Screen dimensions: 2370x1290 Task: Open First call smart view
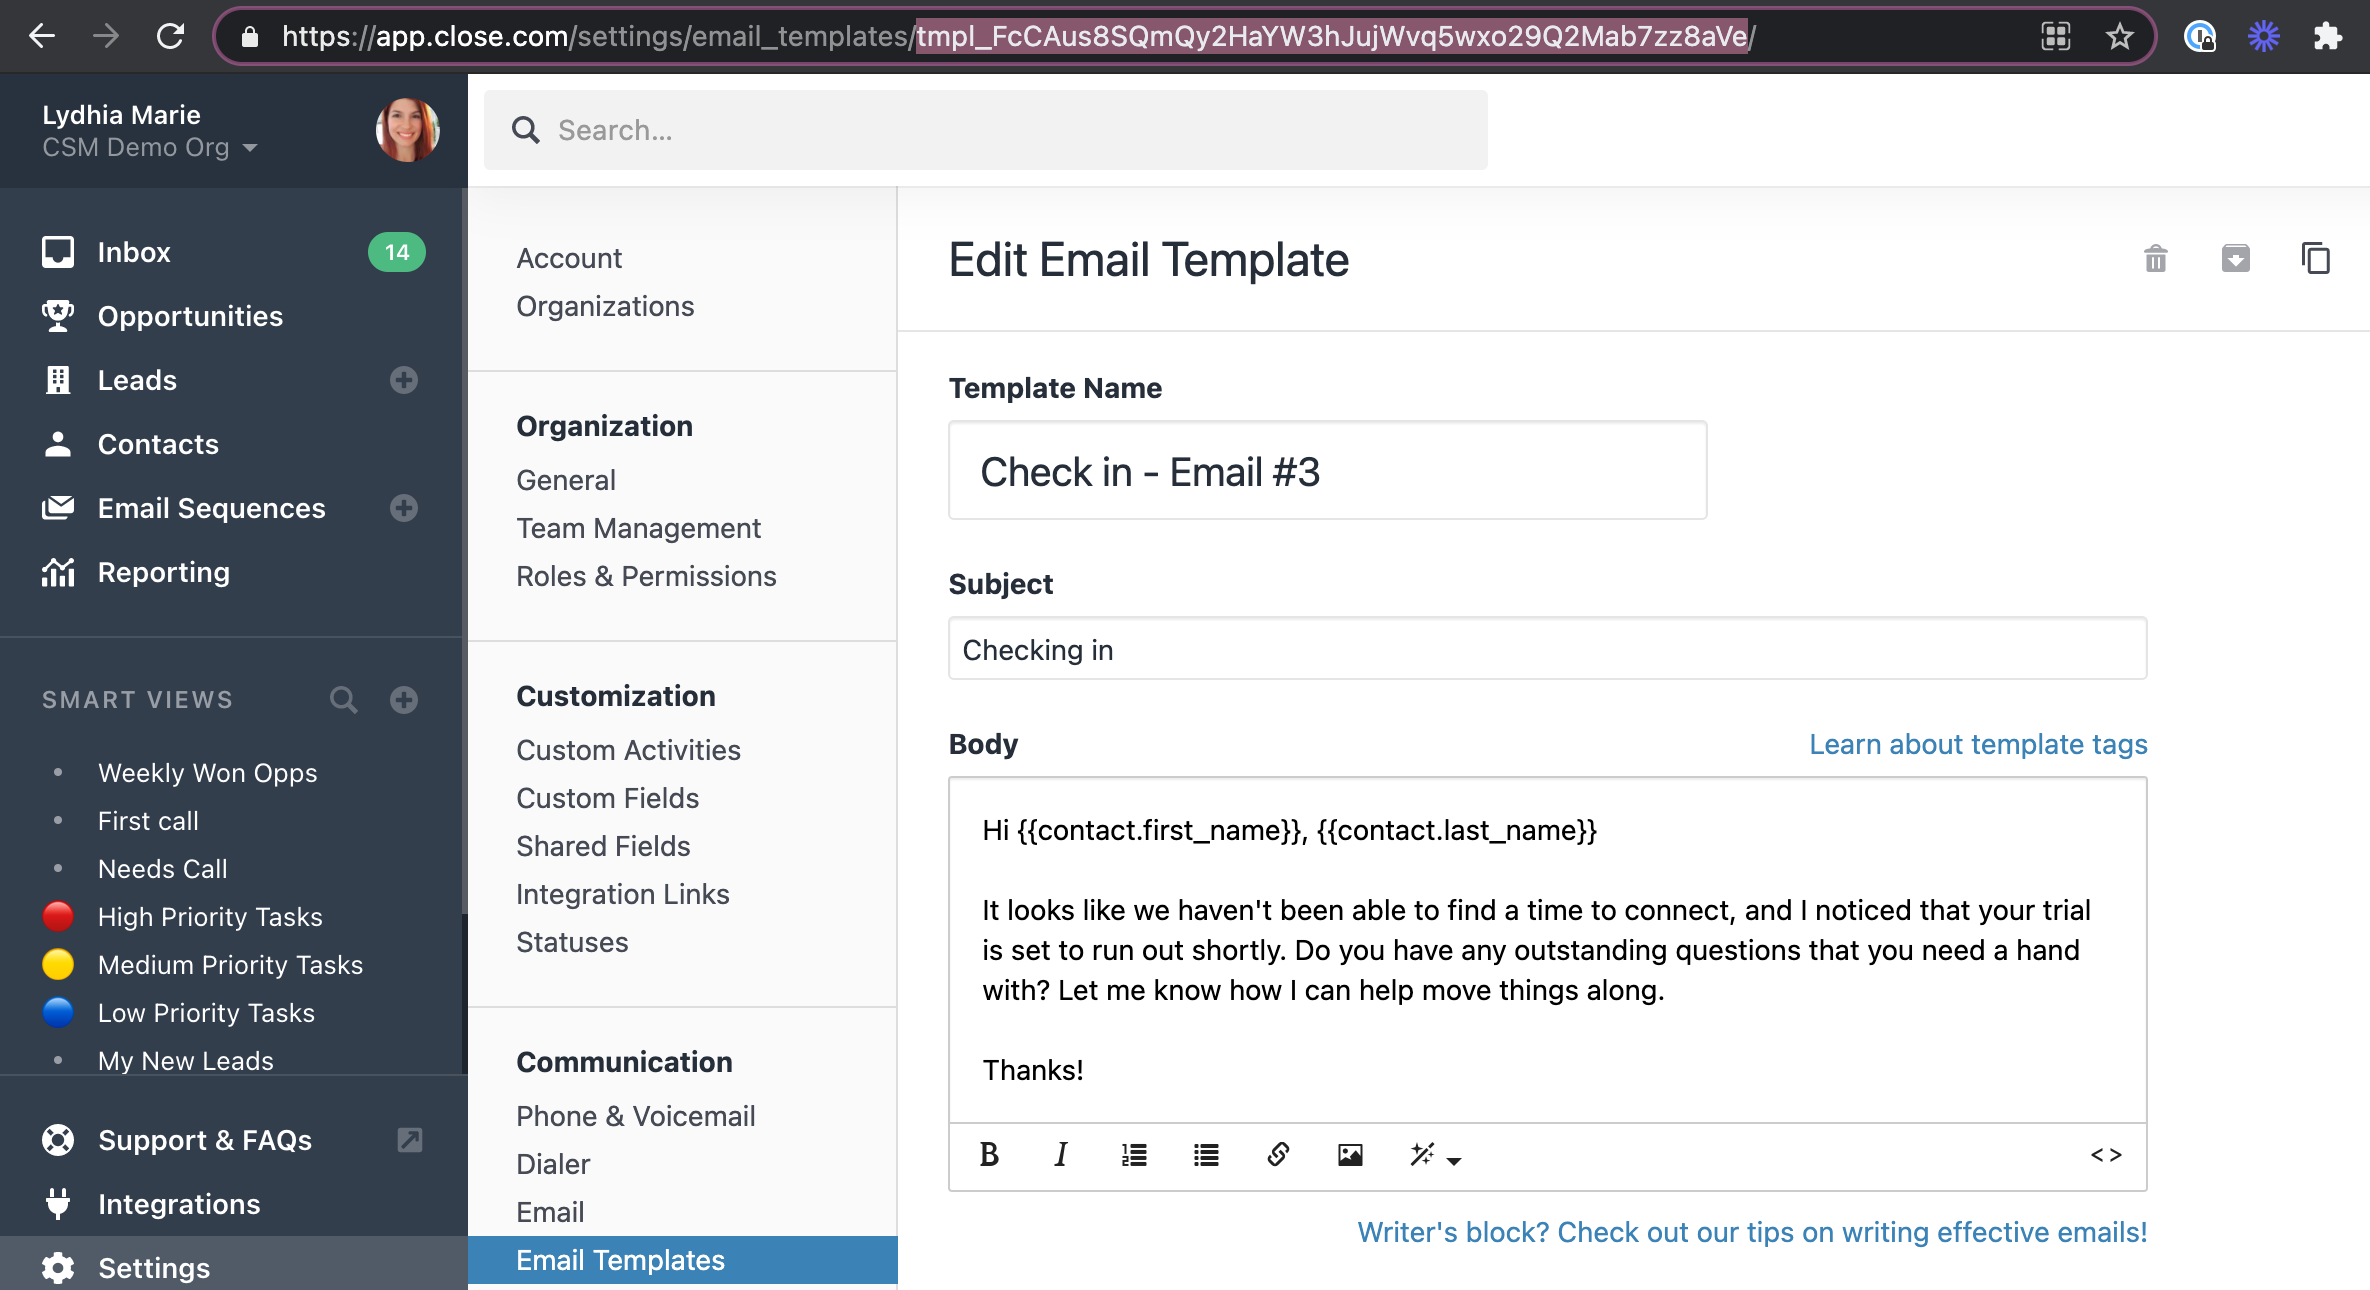148,821
